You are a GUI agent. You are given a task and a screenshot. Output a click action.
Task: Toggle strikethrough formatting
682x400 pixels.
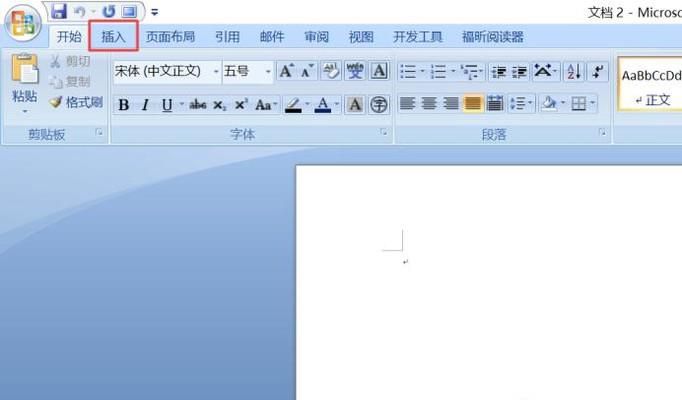coord(197,105)
